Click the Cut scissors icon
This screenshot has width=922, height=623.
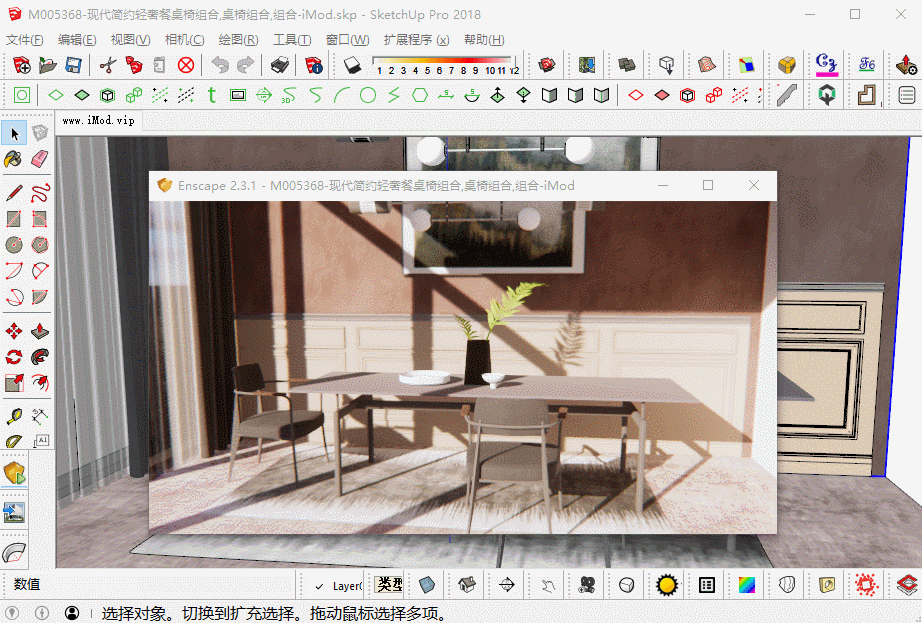[x=107, y=66]
